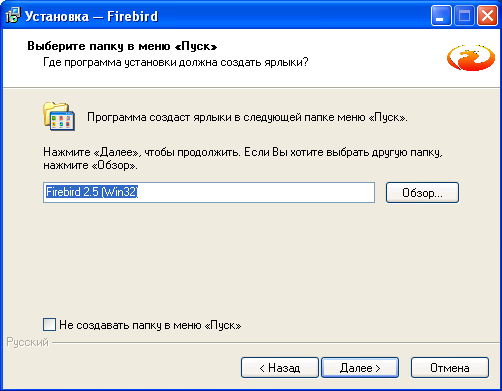
Task: Click the 'Где программа установки должна создать ярлыки?' subtitle
Action: [176, 62]
